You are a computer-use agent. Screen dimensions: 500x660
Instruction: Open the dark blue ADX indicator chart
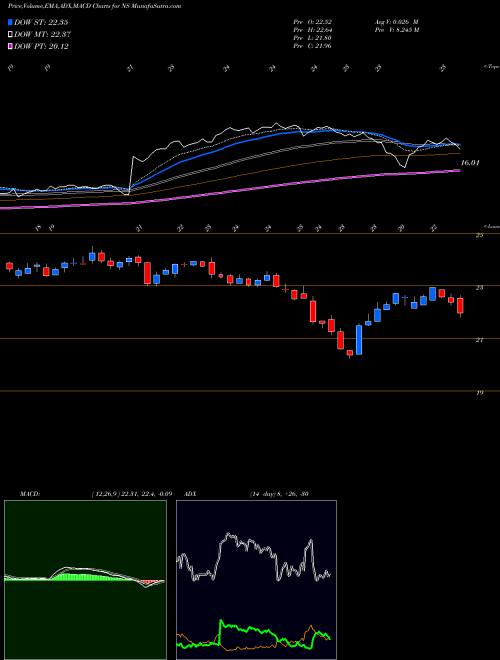point(256,580)
